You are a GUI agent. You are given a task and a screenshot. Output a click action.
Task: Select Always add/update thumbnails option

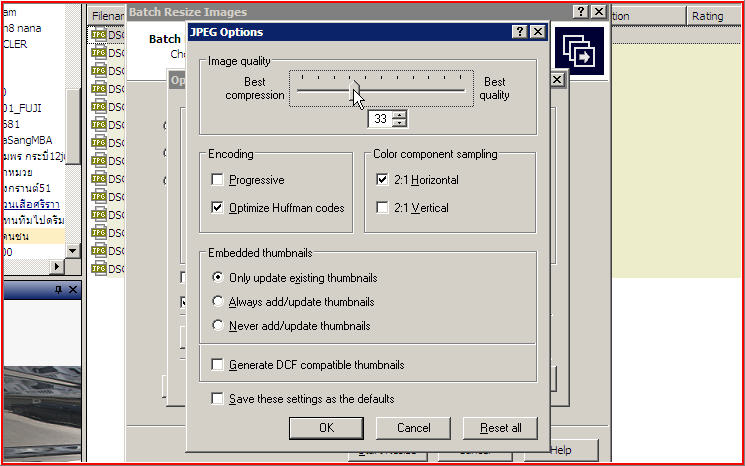click(219, 301)
